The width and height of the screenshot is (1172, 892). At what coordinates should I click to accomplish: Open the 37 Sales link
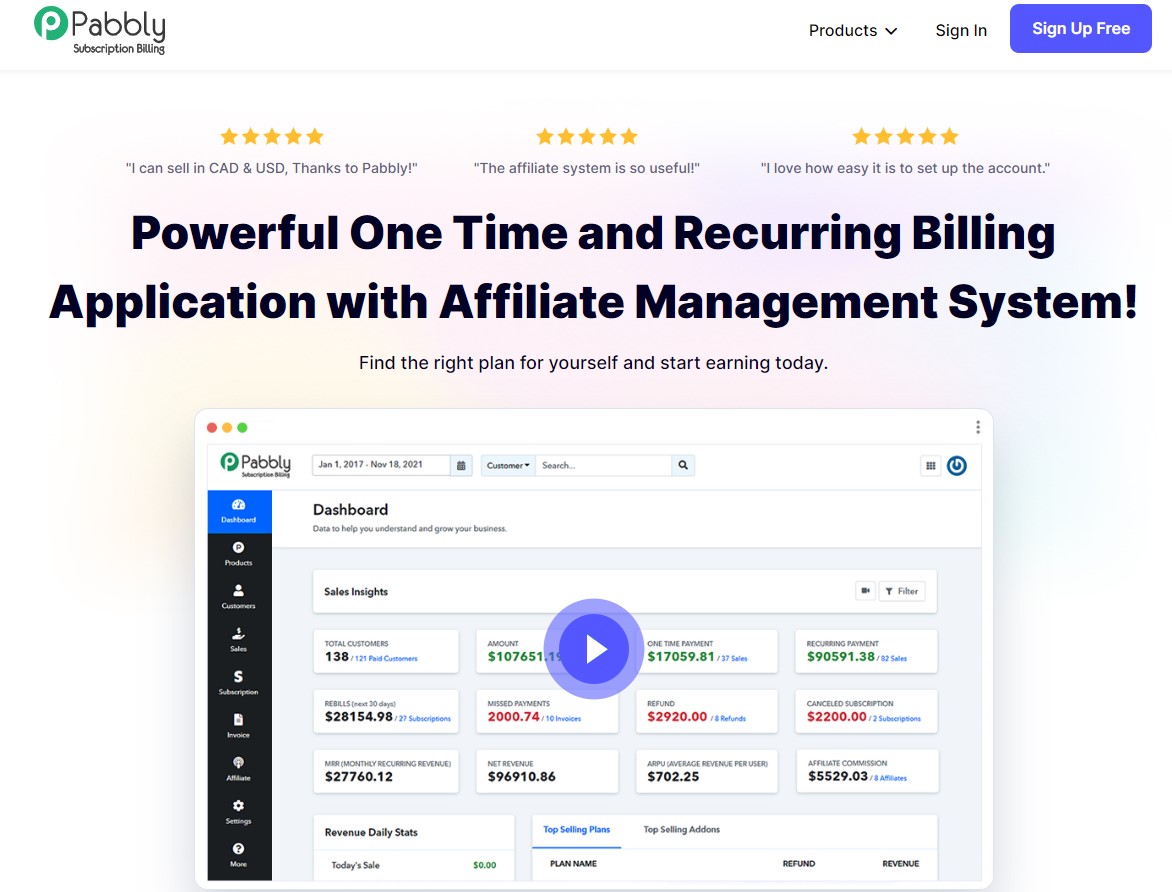click(734, 659)
